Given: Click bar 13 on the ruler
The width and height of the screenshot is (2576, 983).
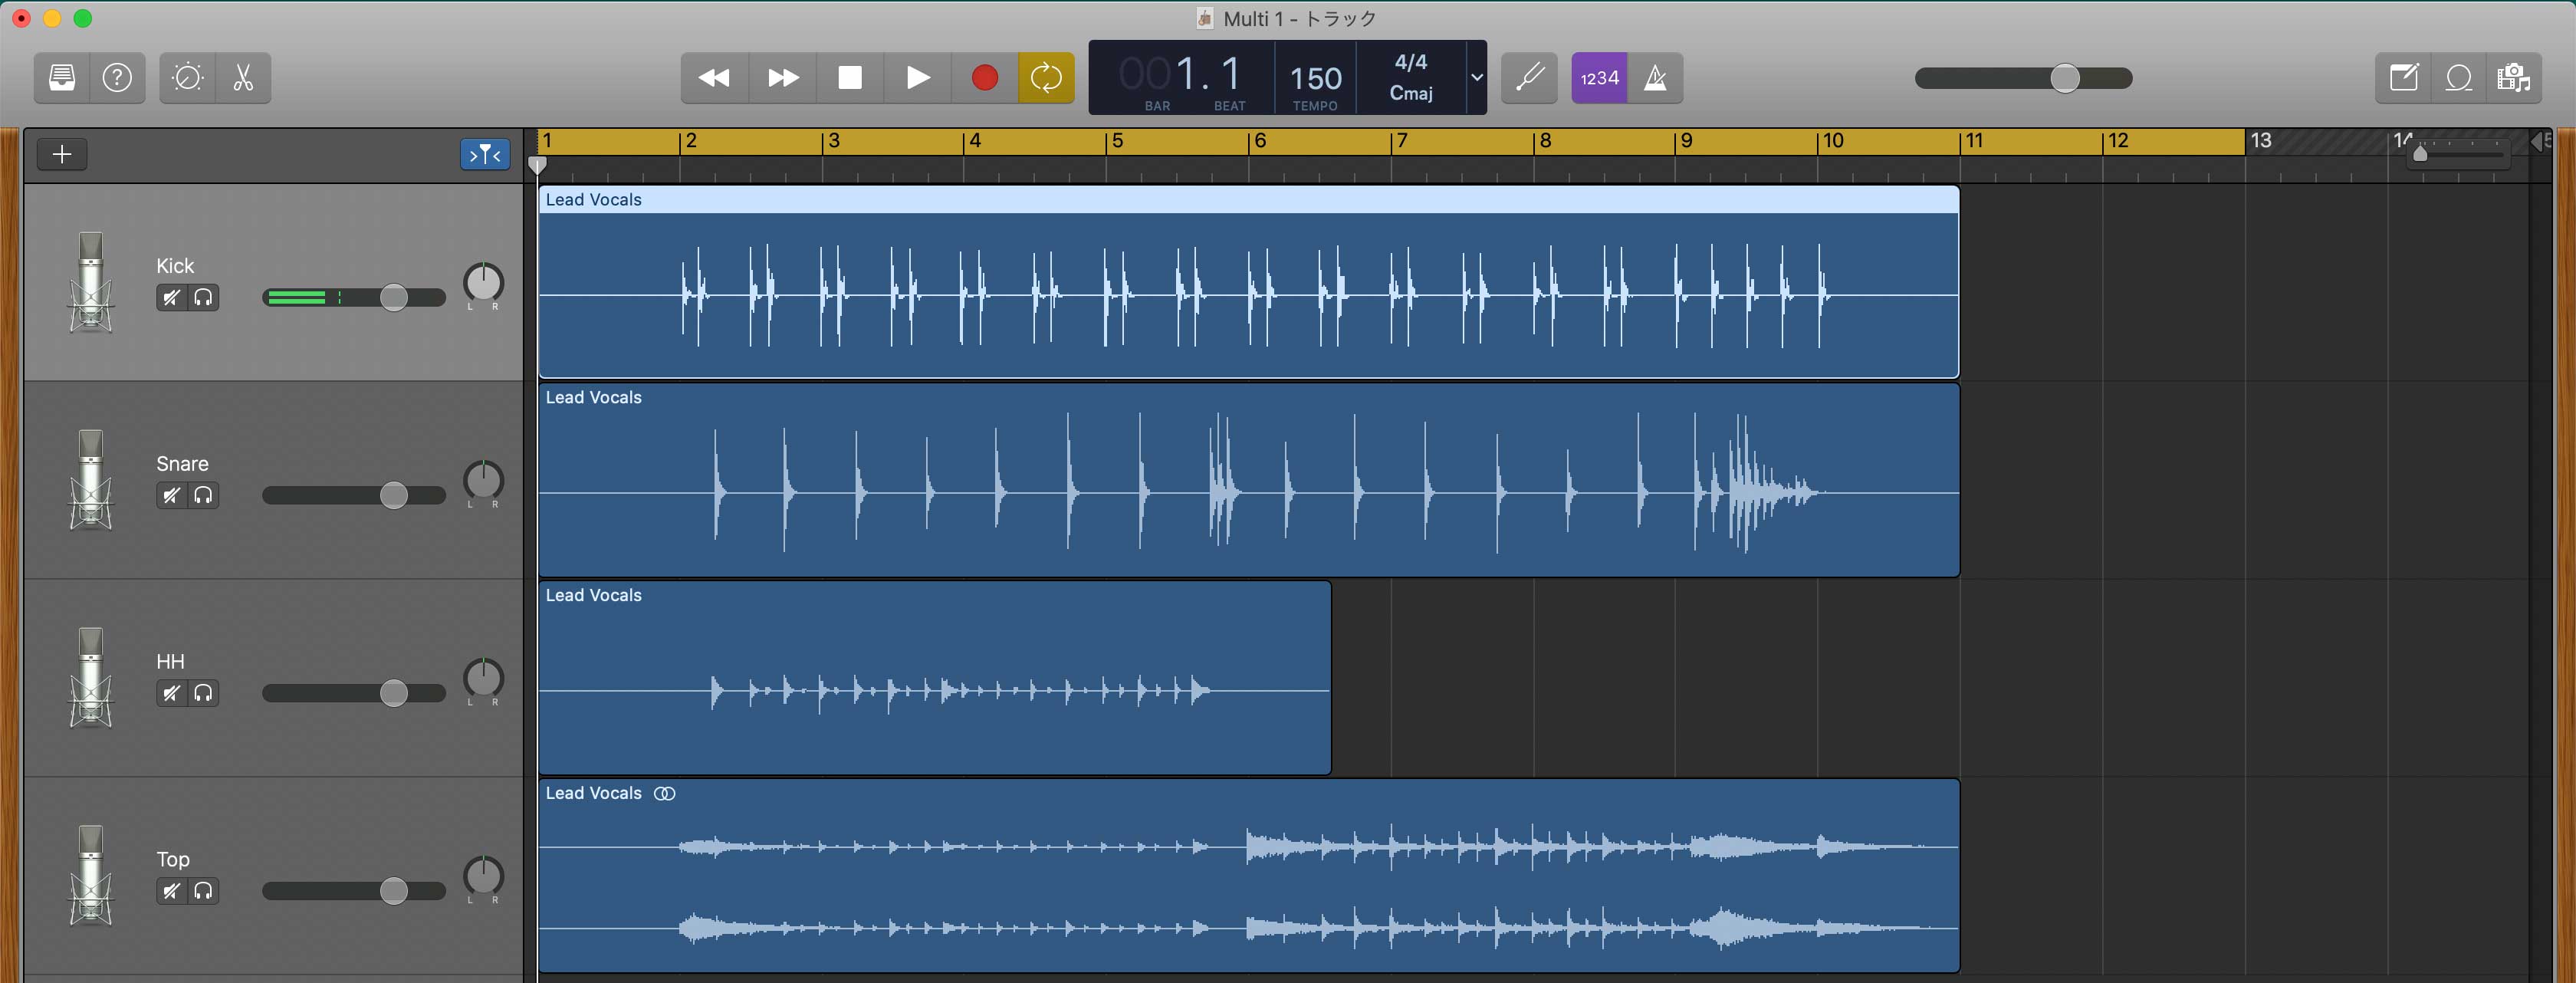Looking at the screenshot, I should (x=2260, y=141).
